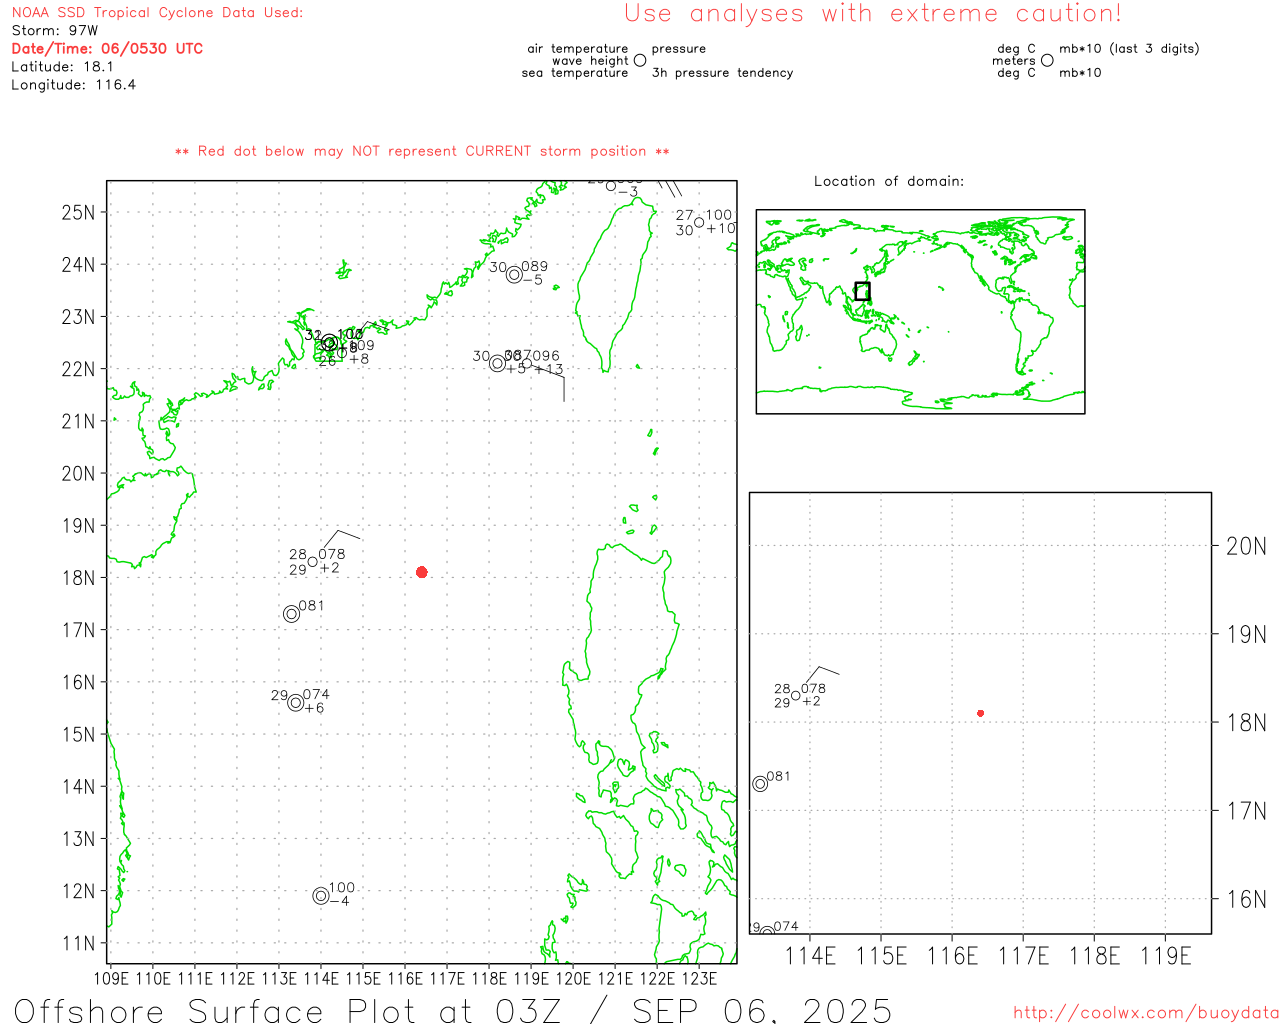Select the station marker labeled 089 -5
1280x1024 pixels.
tap(515, 275)
